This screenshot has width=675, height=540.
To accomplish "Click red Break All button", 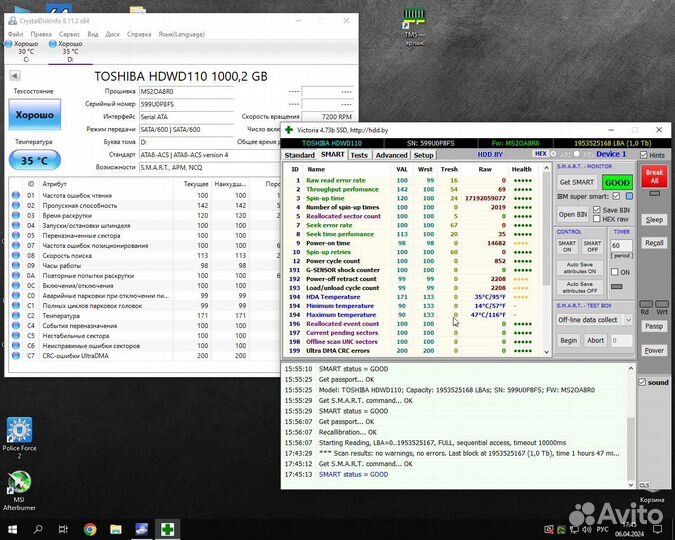I will [654, 176].
